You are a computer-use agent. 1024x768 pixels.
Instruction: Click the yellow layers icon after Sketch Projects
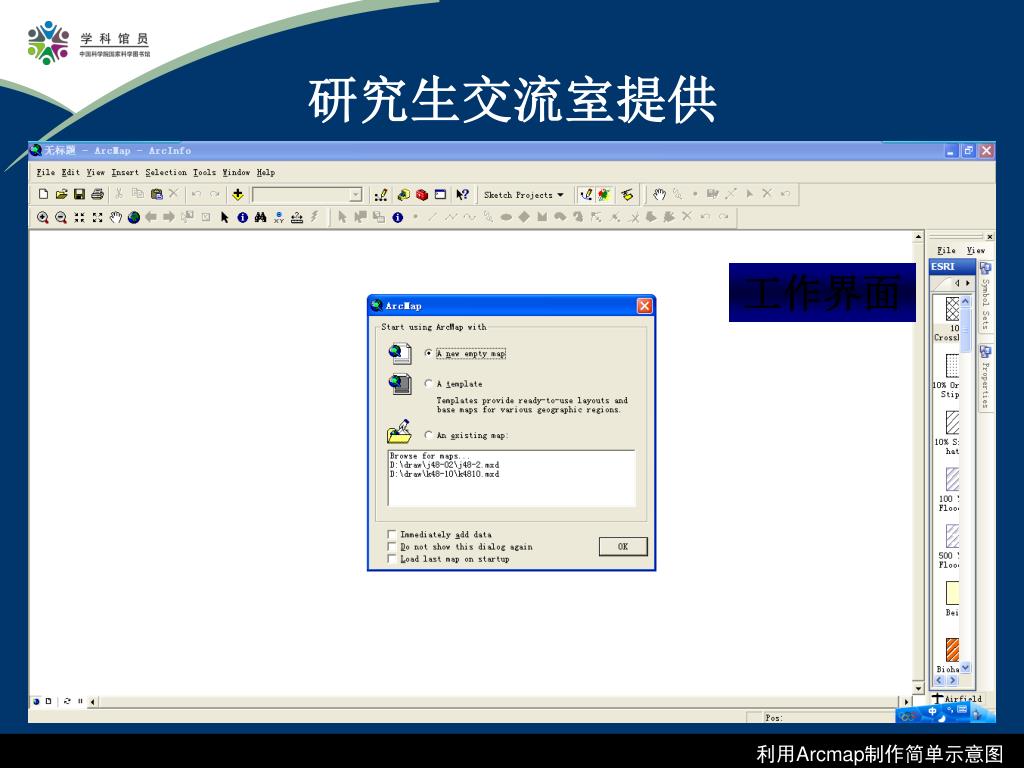pyautogui.click(x=627, y=195)
